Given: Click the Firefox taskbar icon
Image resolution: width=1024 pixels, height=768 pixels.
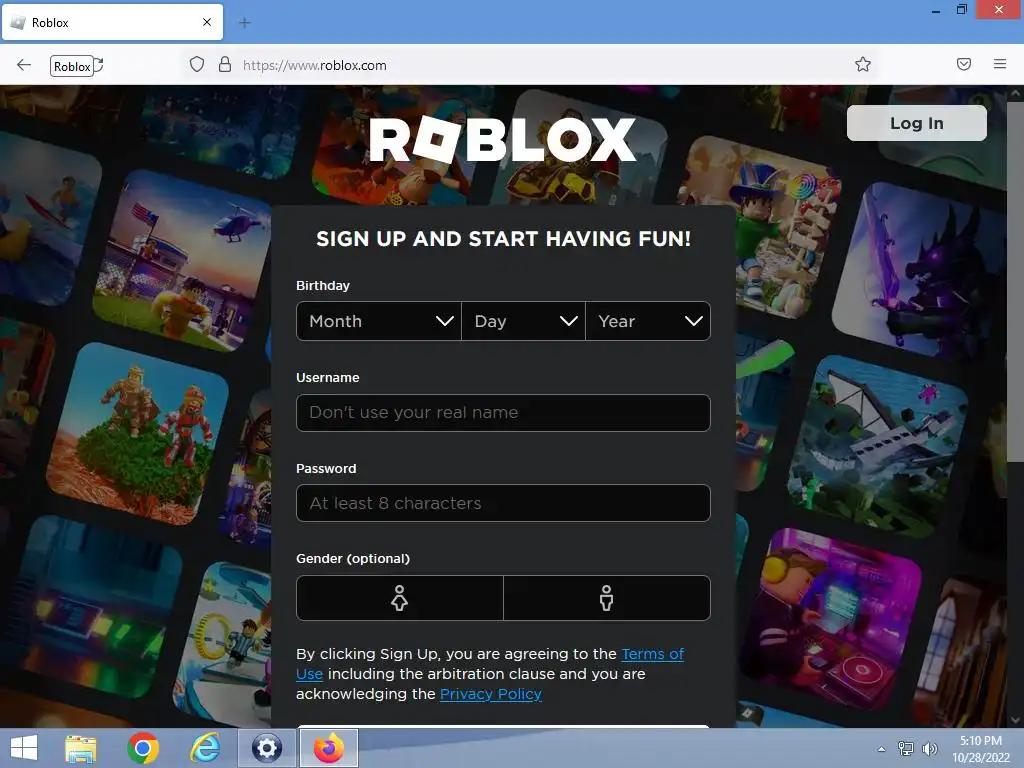Looking at the screenshot, I should click(x=329, y=748).
